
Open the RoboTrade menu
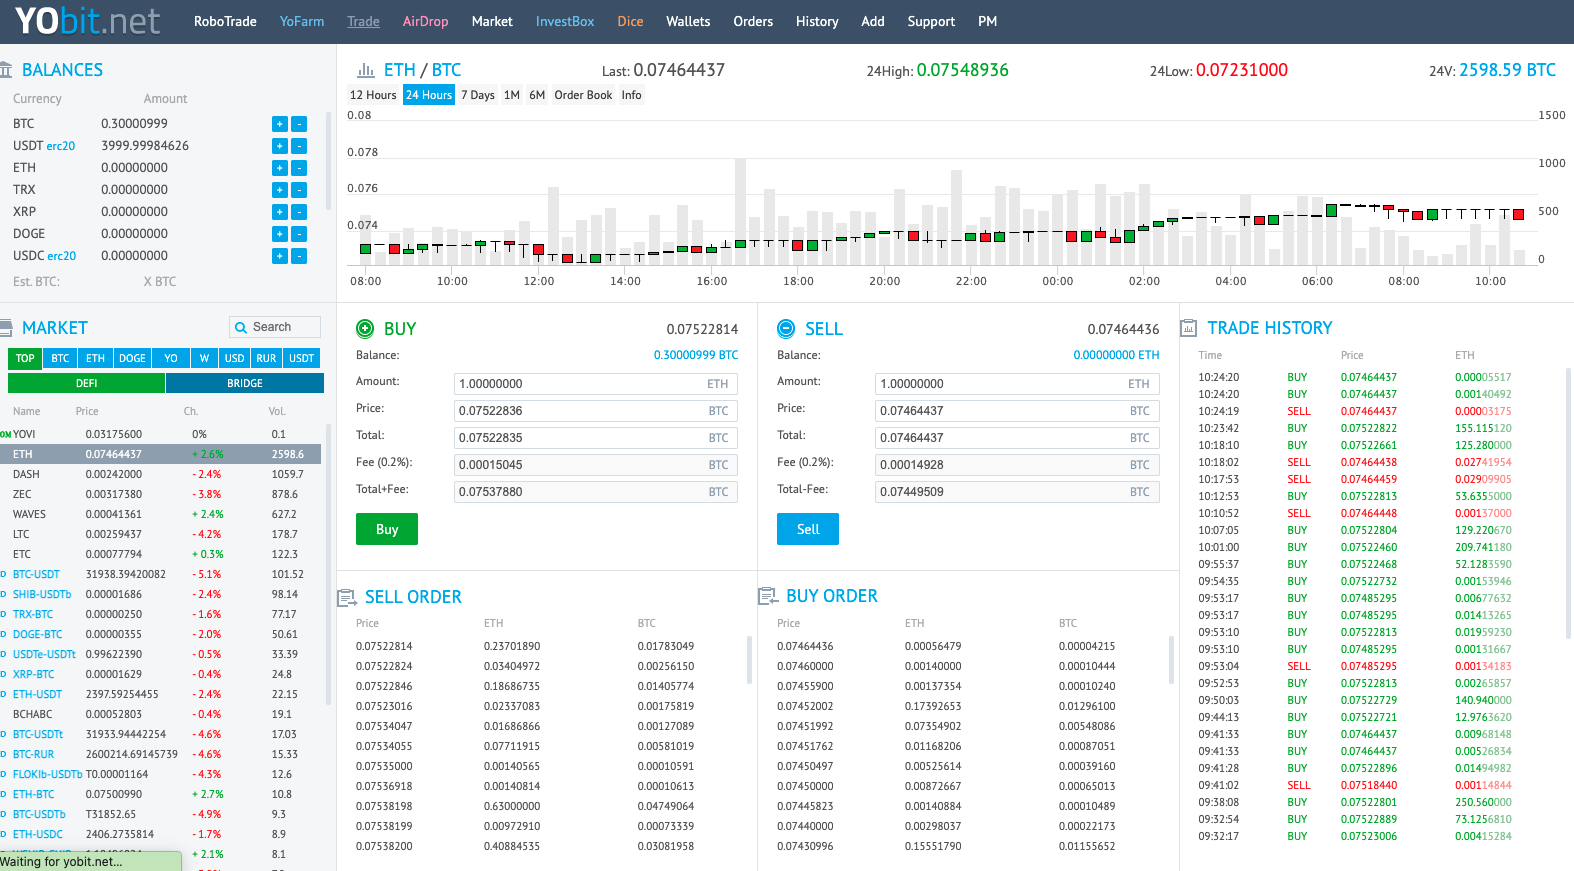(x=225, y=21)
